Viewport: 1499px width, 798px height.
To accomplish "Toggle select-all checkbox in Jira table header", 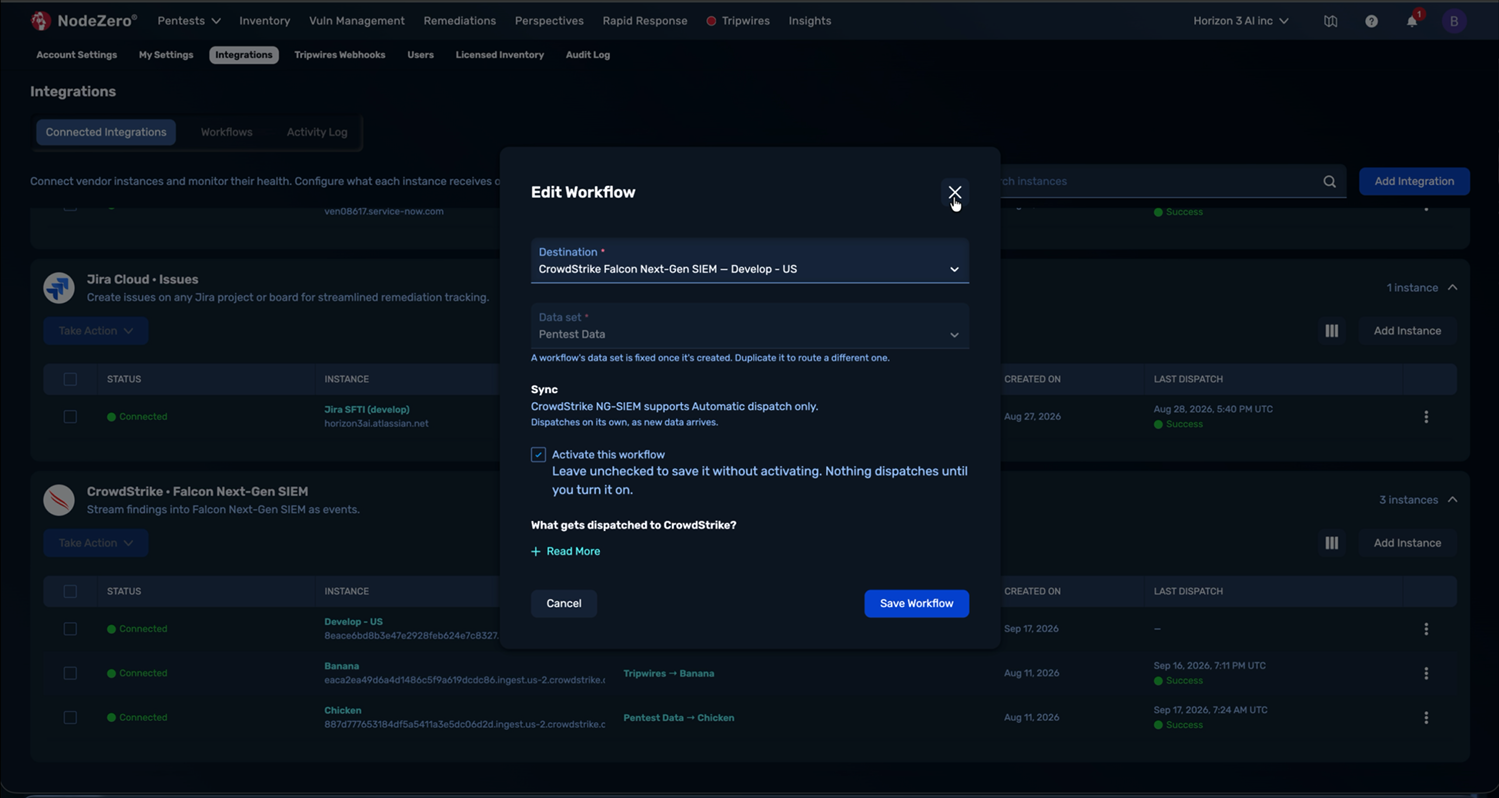I will click(x=70, y=379).
